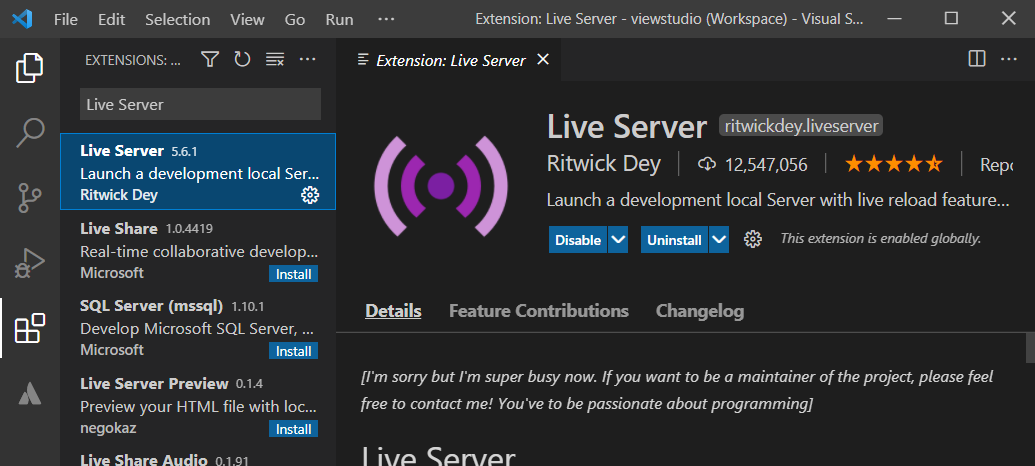
Task: Install the Live Share extension
Action: coord(294,274)
